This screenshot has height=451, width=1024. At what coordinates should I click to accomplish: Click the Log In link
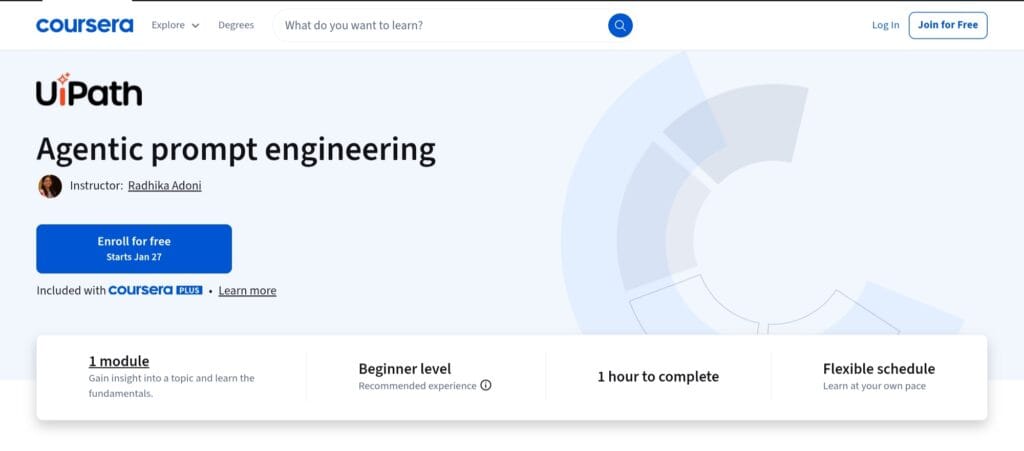[x=885, y=25]
